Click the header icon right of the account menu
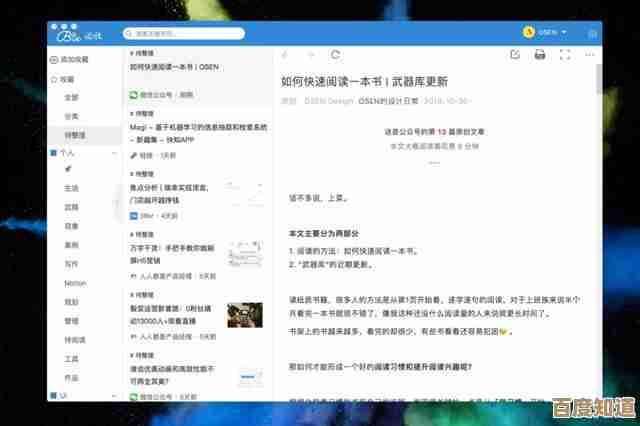Screen dimensions: 640x426 tap(592, 33)
